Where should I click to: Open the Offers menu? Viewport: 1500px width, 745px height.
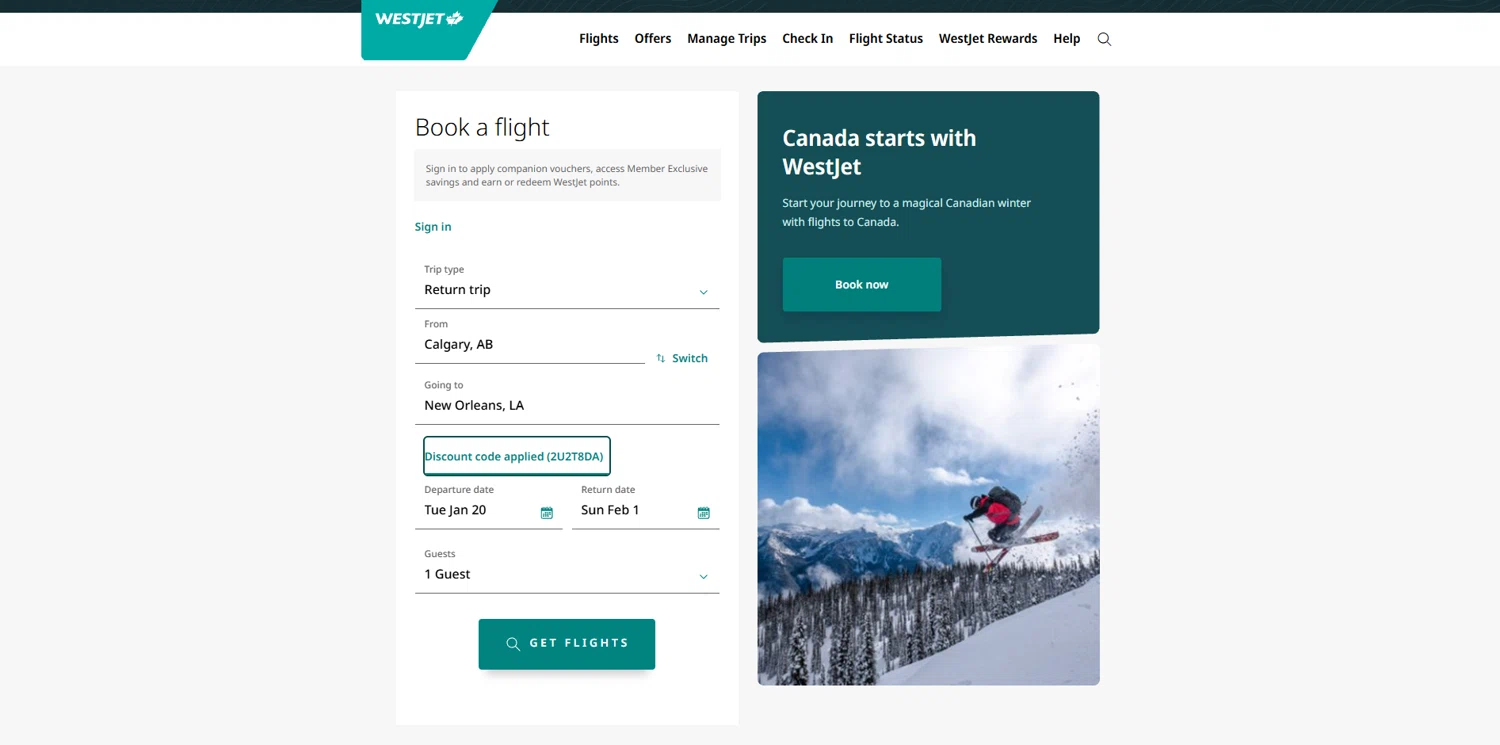point(652,39)
